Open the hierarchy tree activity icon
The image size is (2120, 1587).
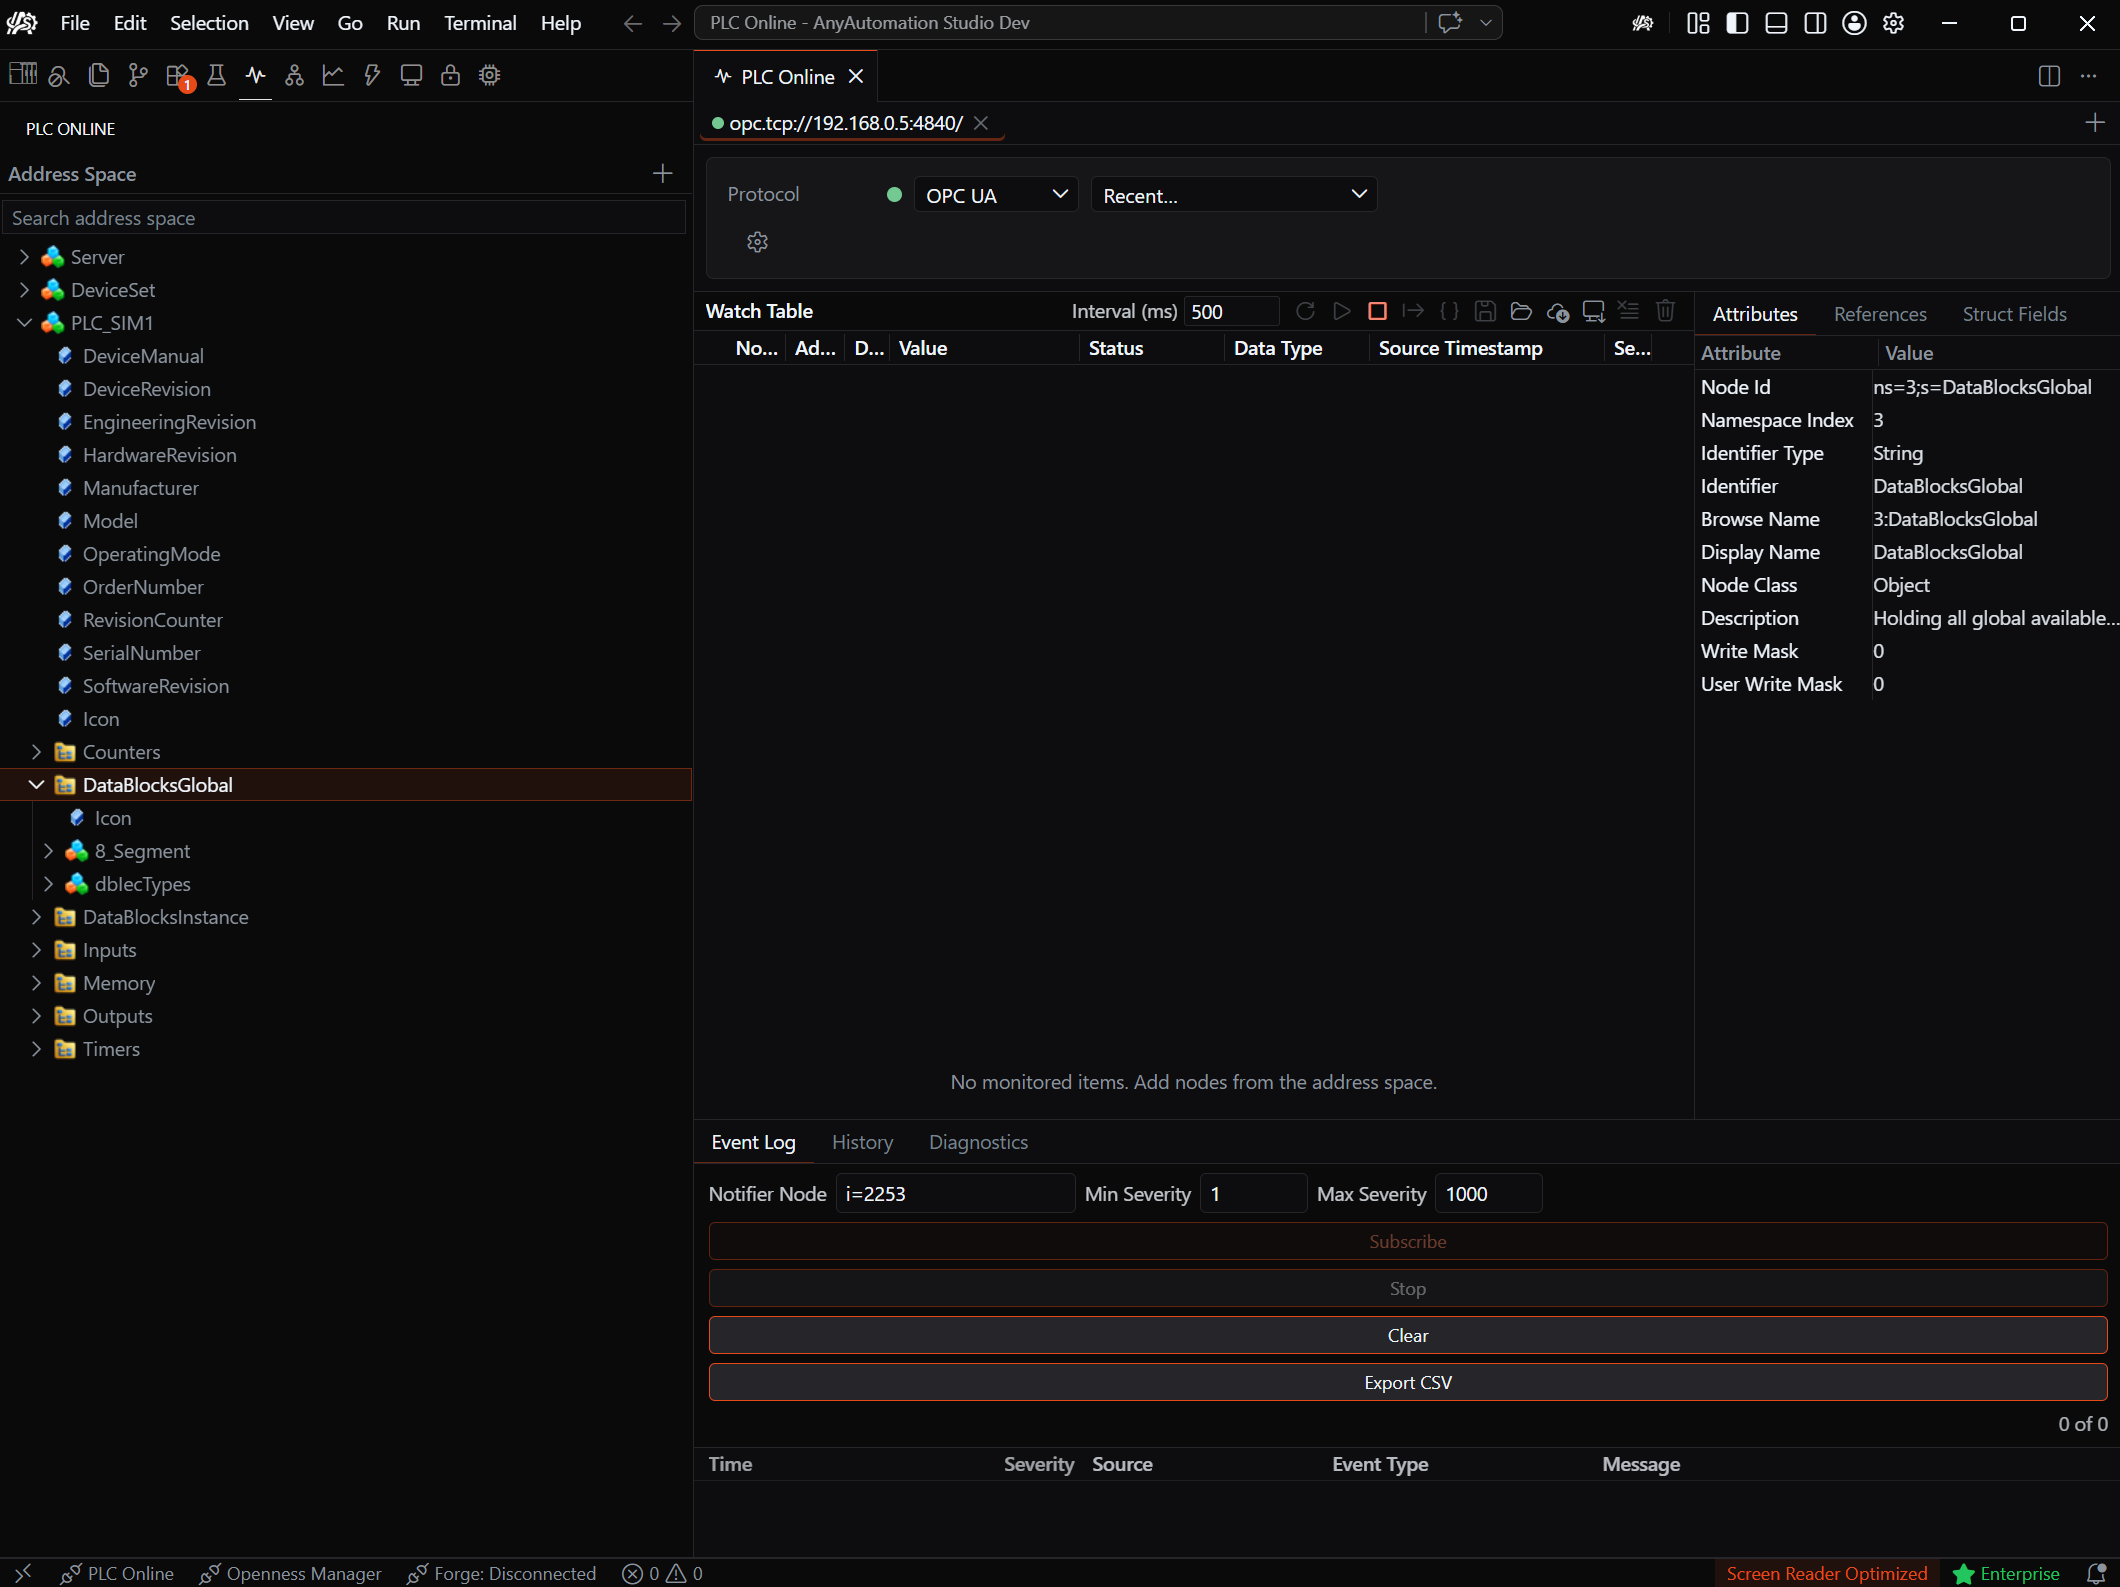click(x=294, y=75)
